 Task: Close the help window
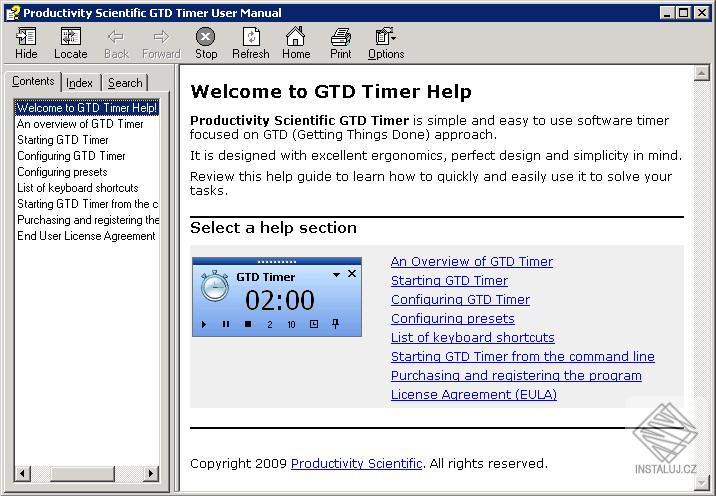point(701,13)
